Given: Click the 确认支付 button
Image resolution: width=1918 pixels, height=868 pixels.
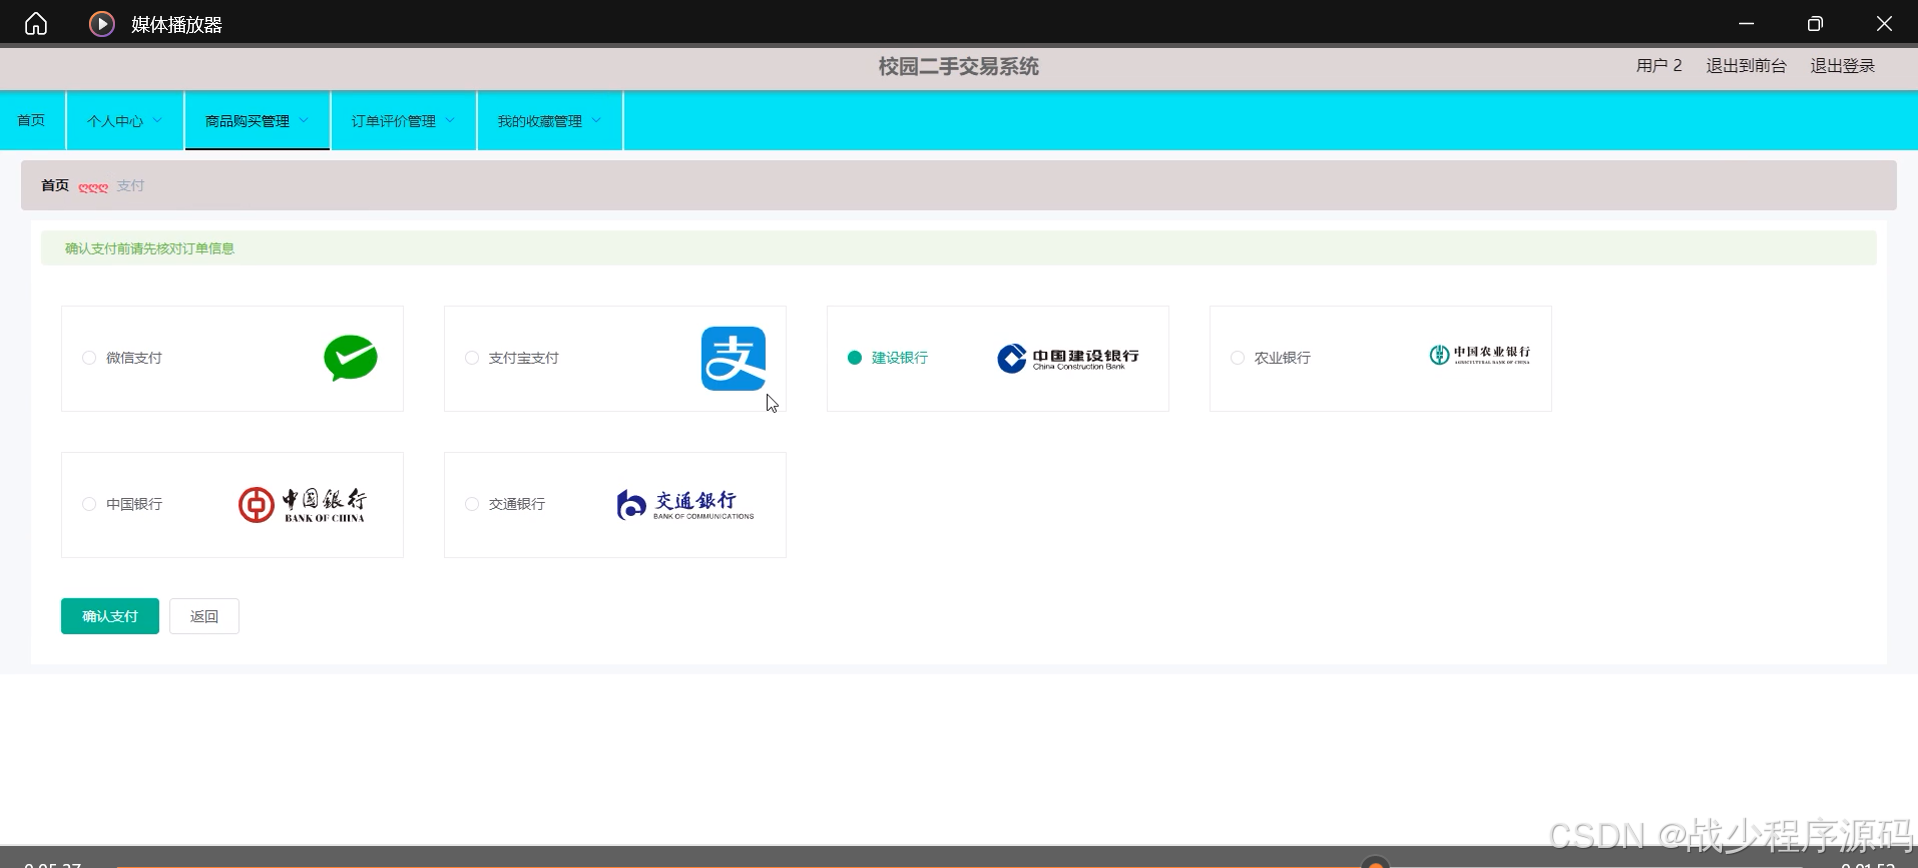Looking at the screenshot, I should pos(110,616).
